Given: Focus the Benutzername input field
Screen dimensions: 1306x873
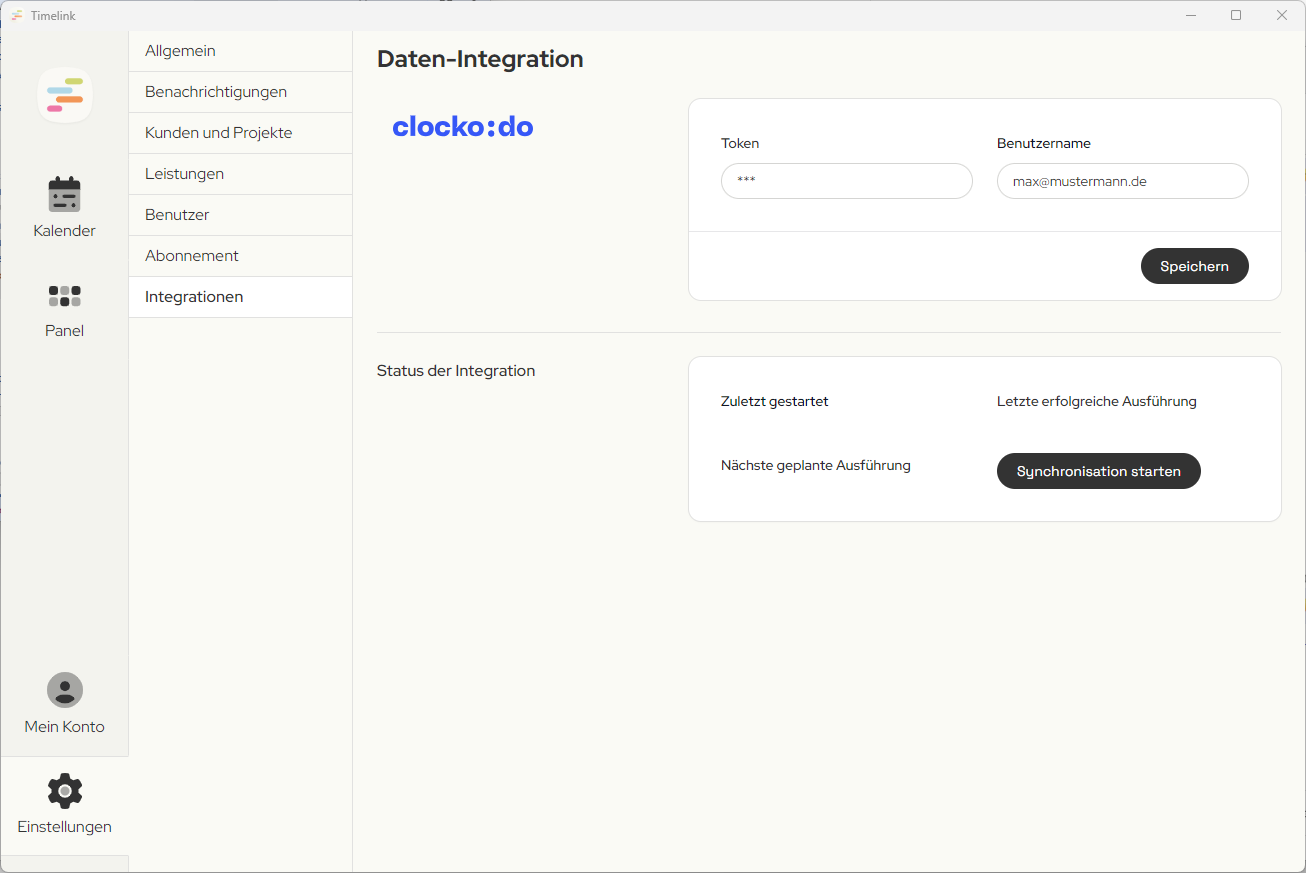Looking at the screenshot, I should pyautogui.click(x=1122, y=181).
